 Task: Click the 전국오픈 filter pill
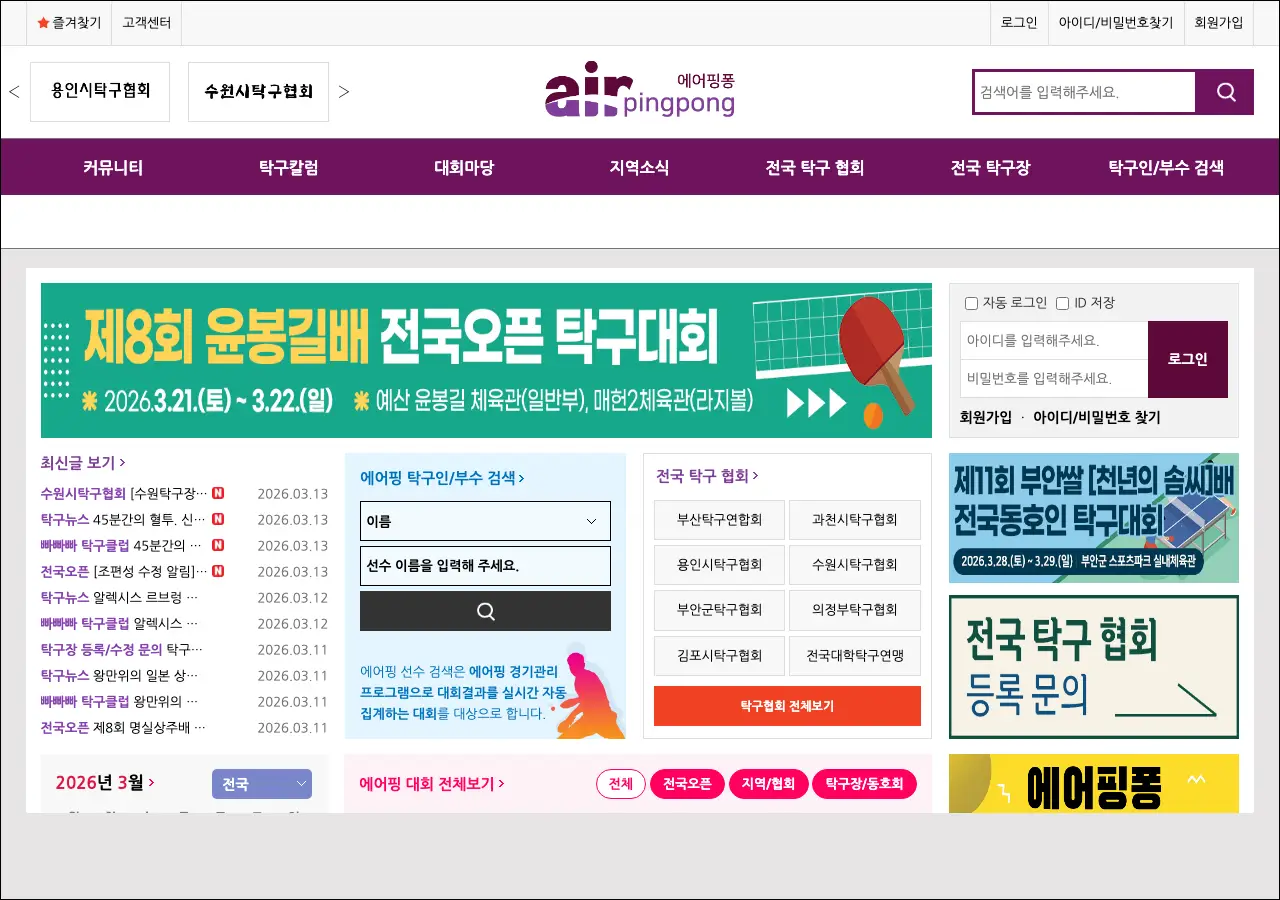(x=687, y=784)
